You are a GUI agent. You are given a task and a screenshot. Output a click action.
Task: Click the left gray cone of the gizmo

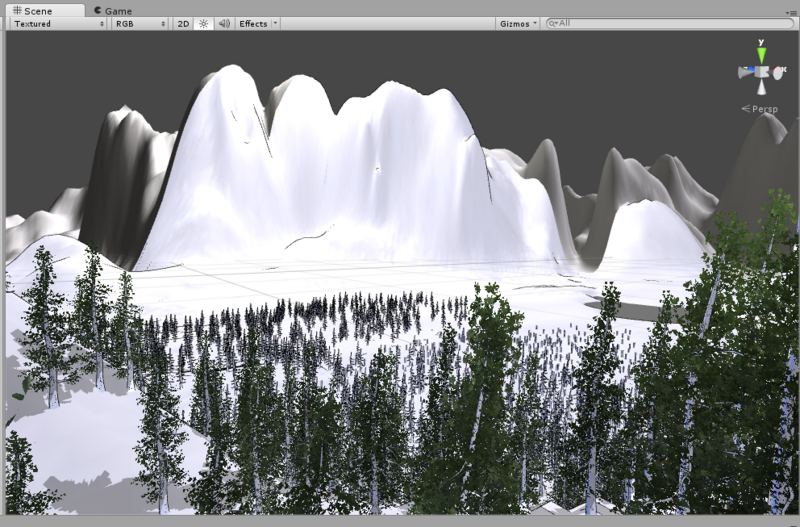point(745,72)
